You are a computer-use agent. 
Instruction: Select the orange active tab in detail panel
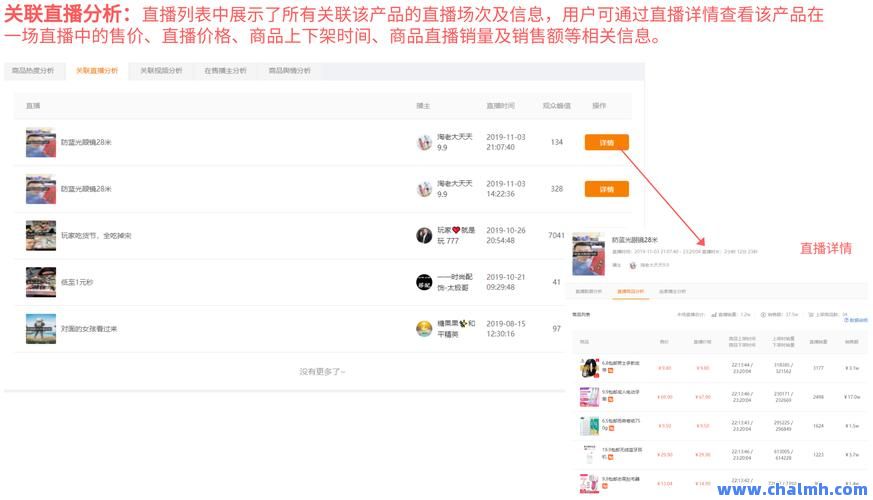click(630, 292)
